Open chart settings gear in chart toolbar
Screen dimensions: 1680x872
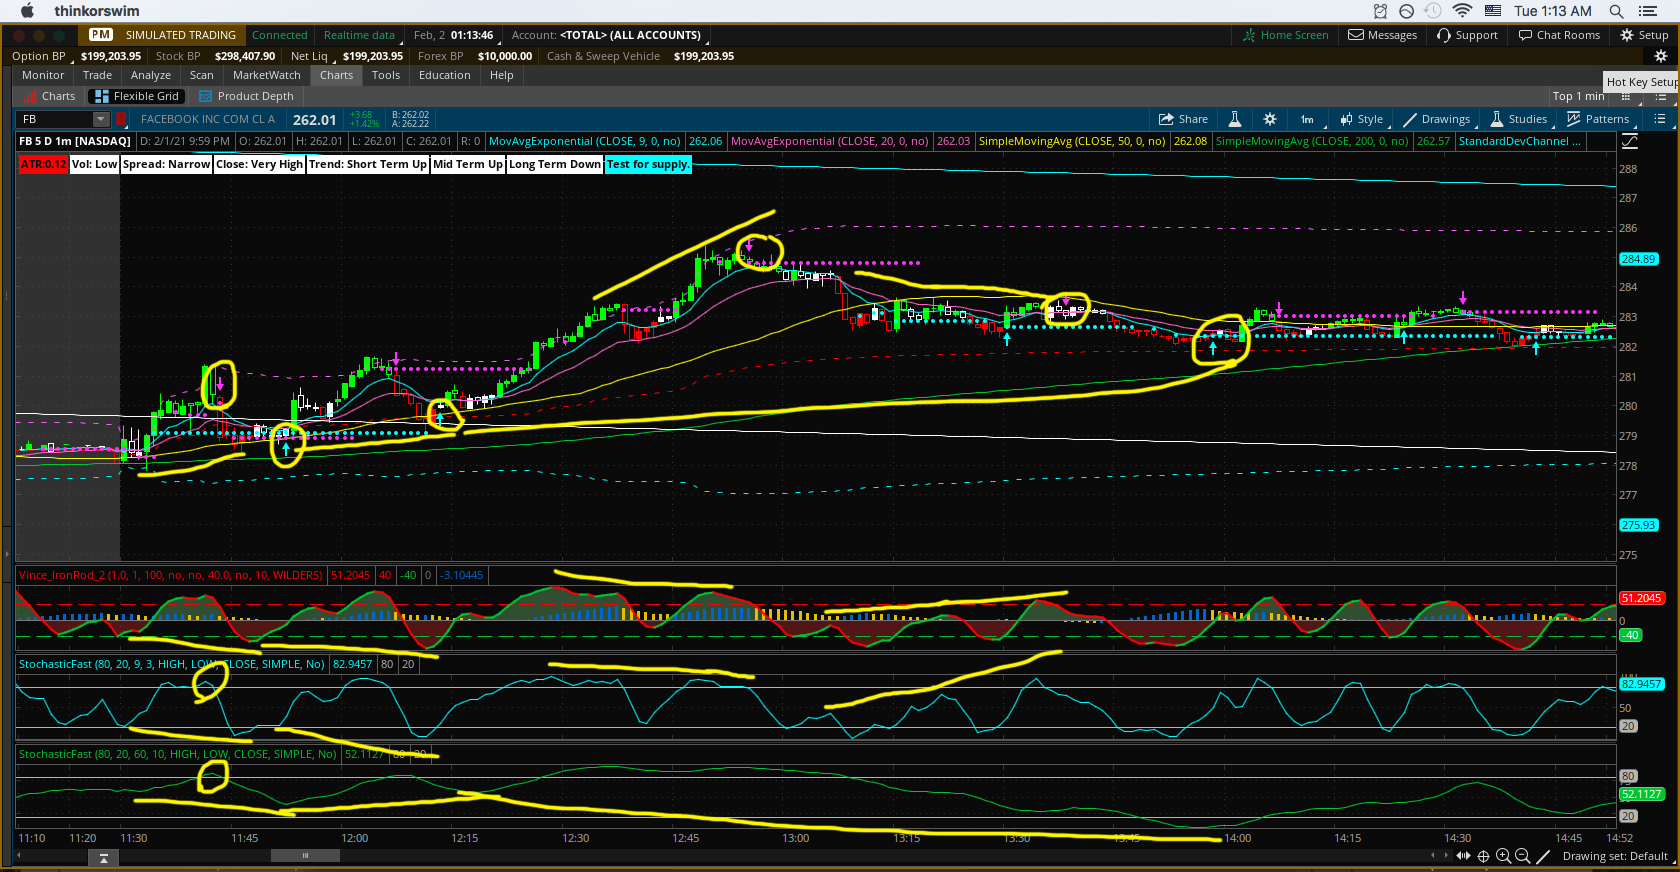1270,119
